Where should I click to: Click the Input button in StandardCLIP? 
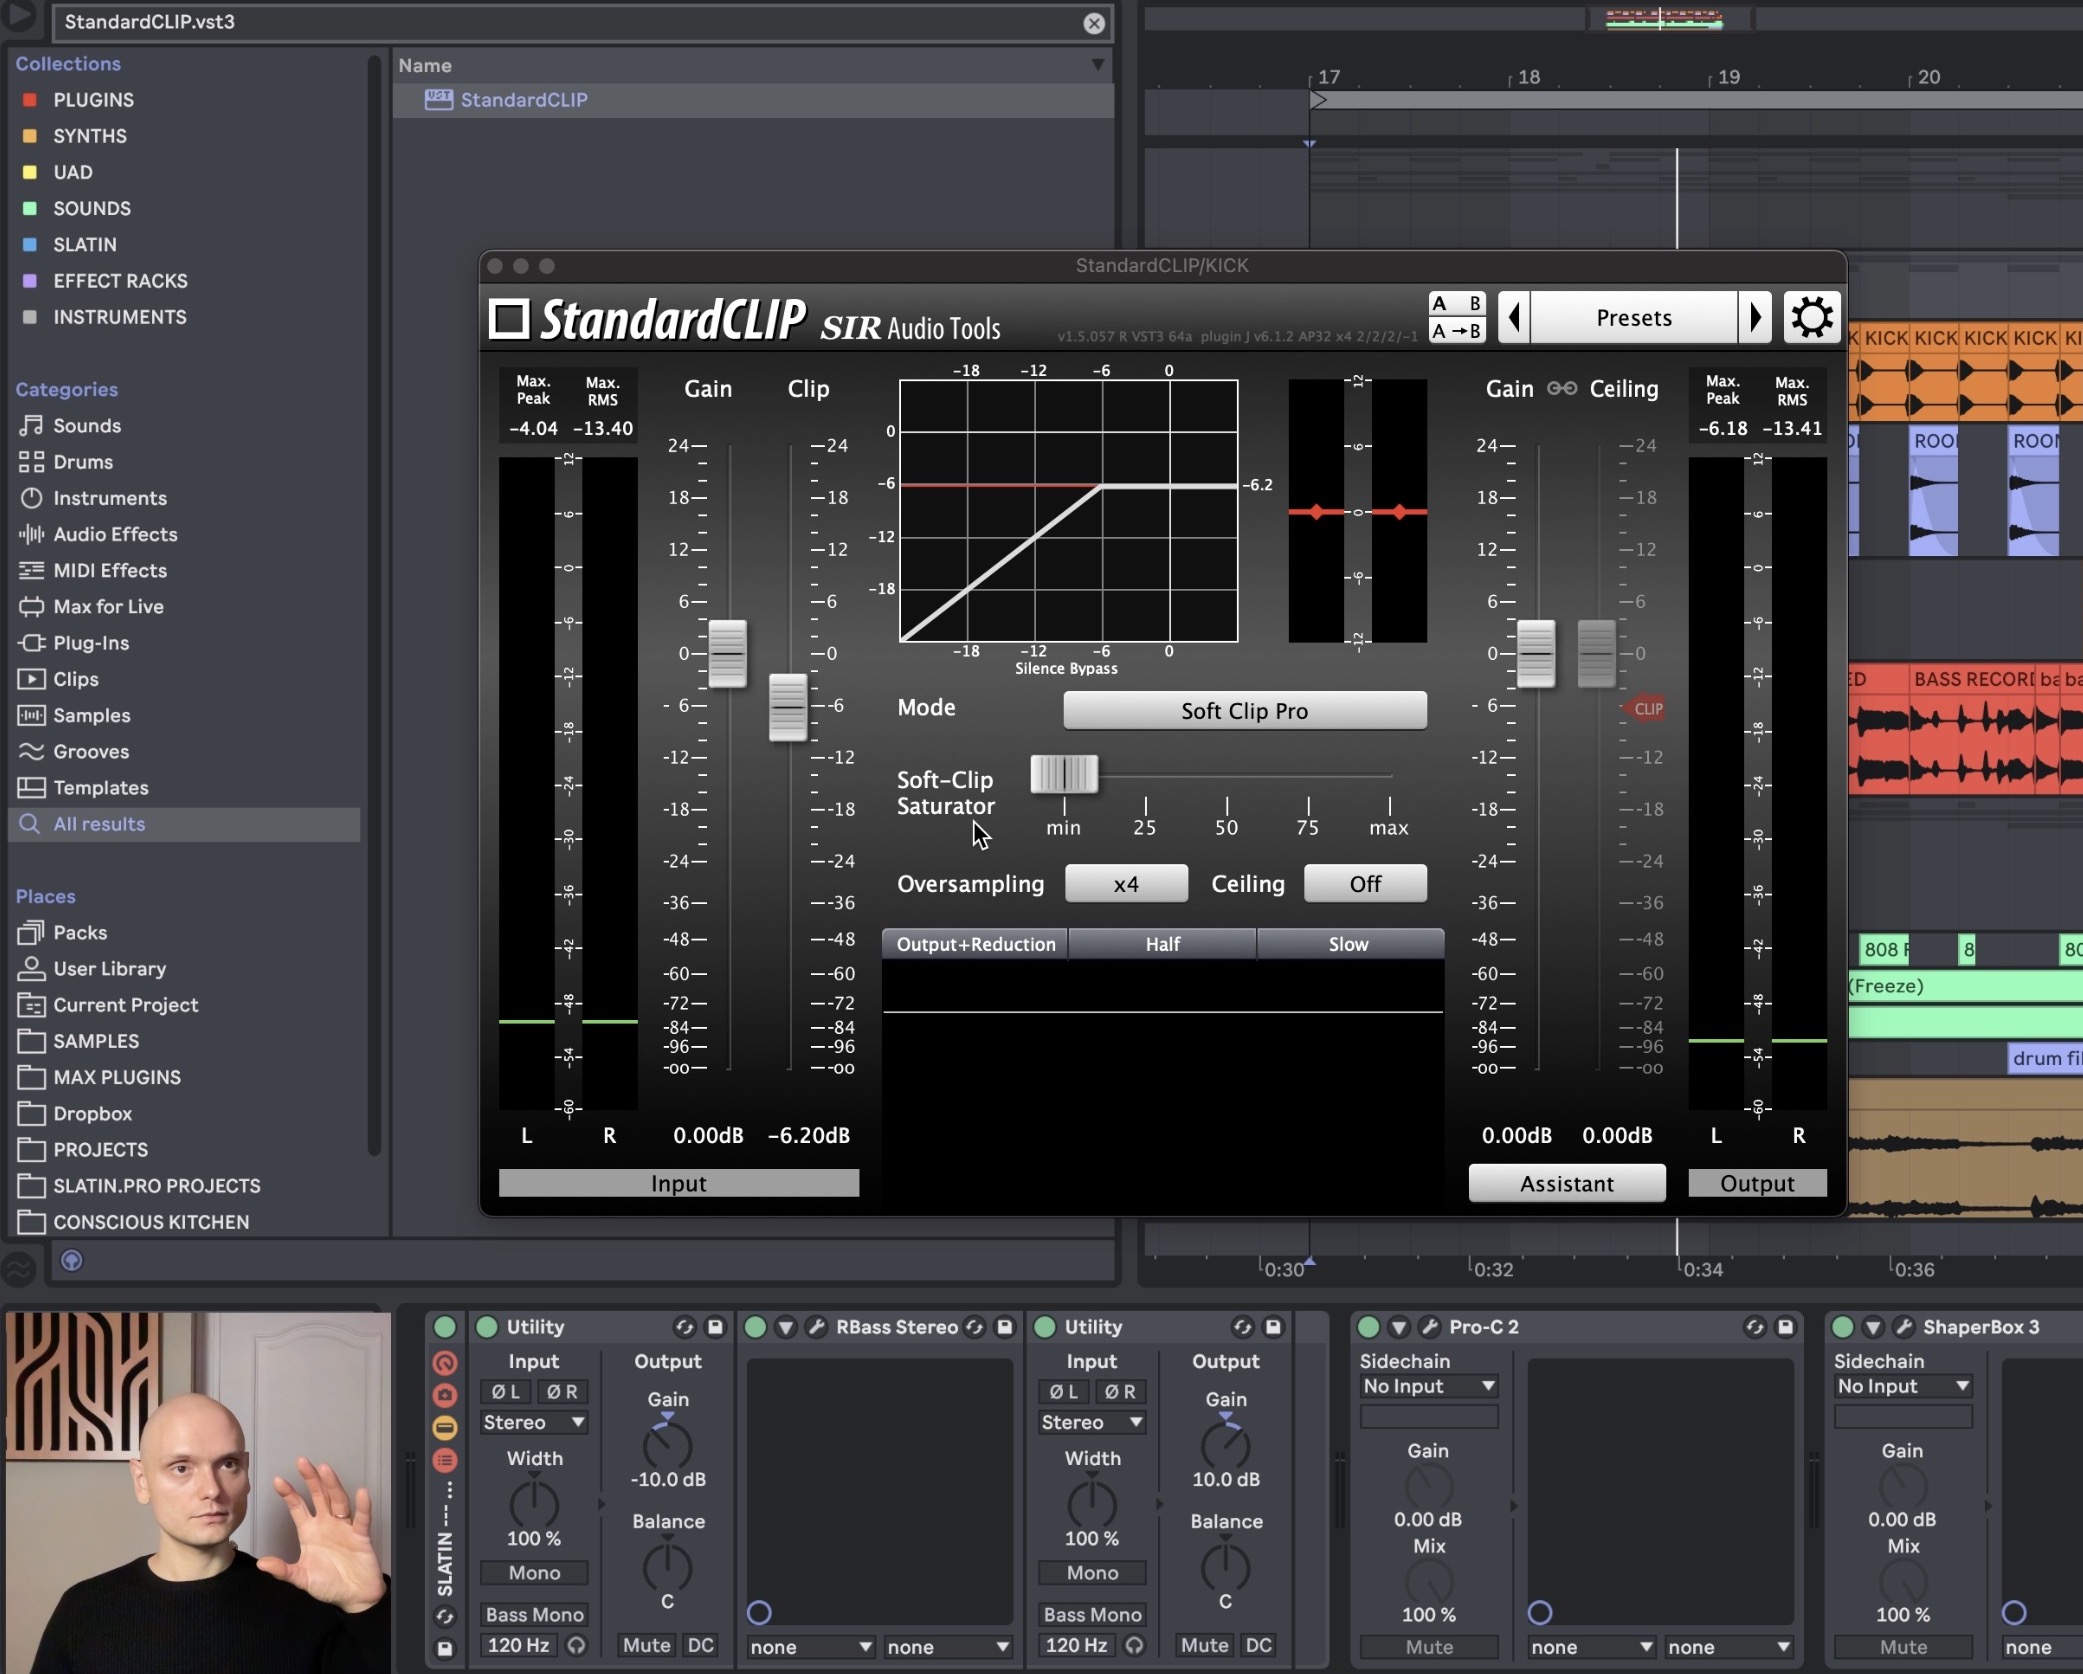679,1183
